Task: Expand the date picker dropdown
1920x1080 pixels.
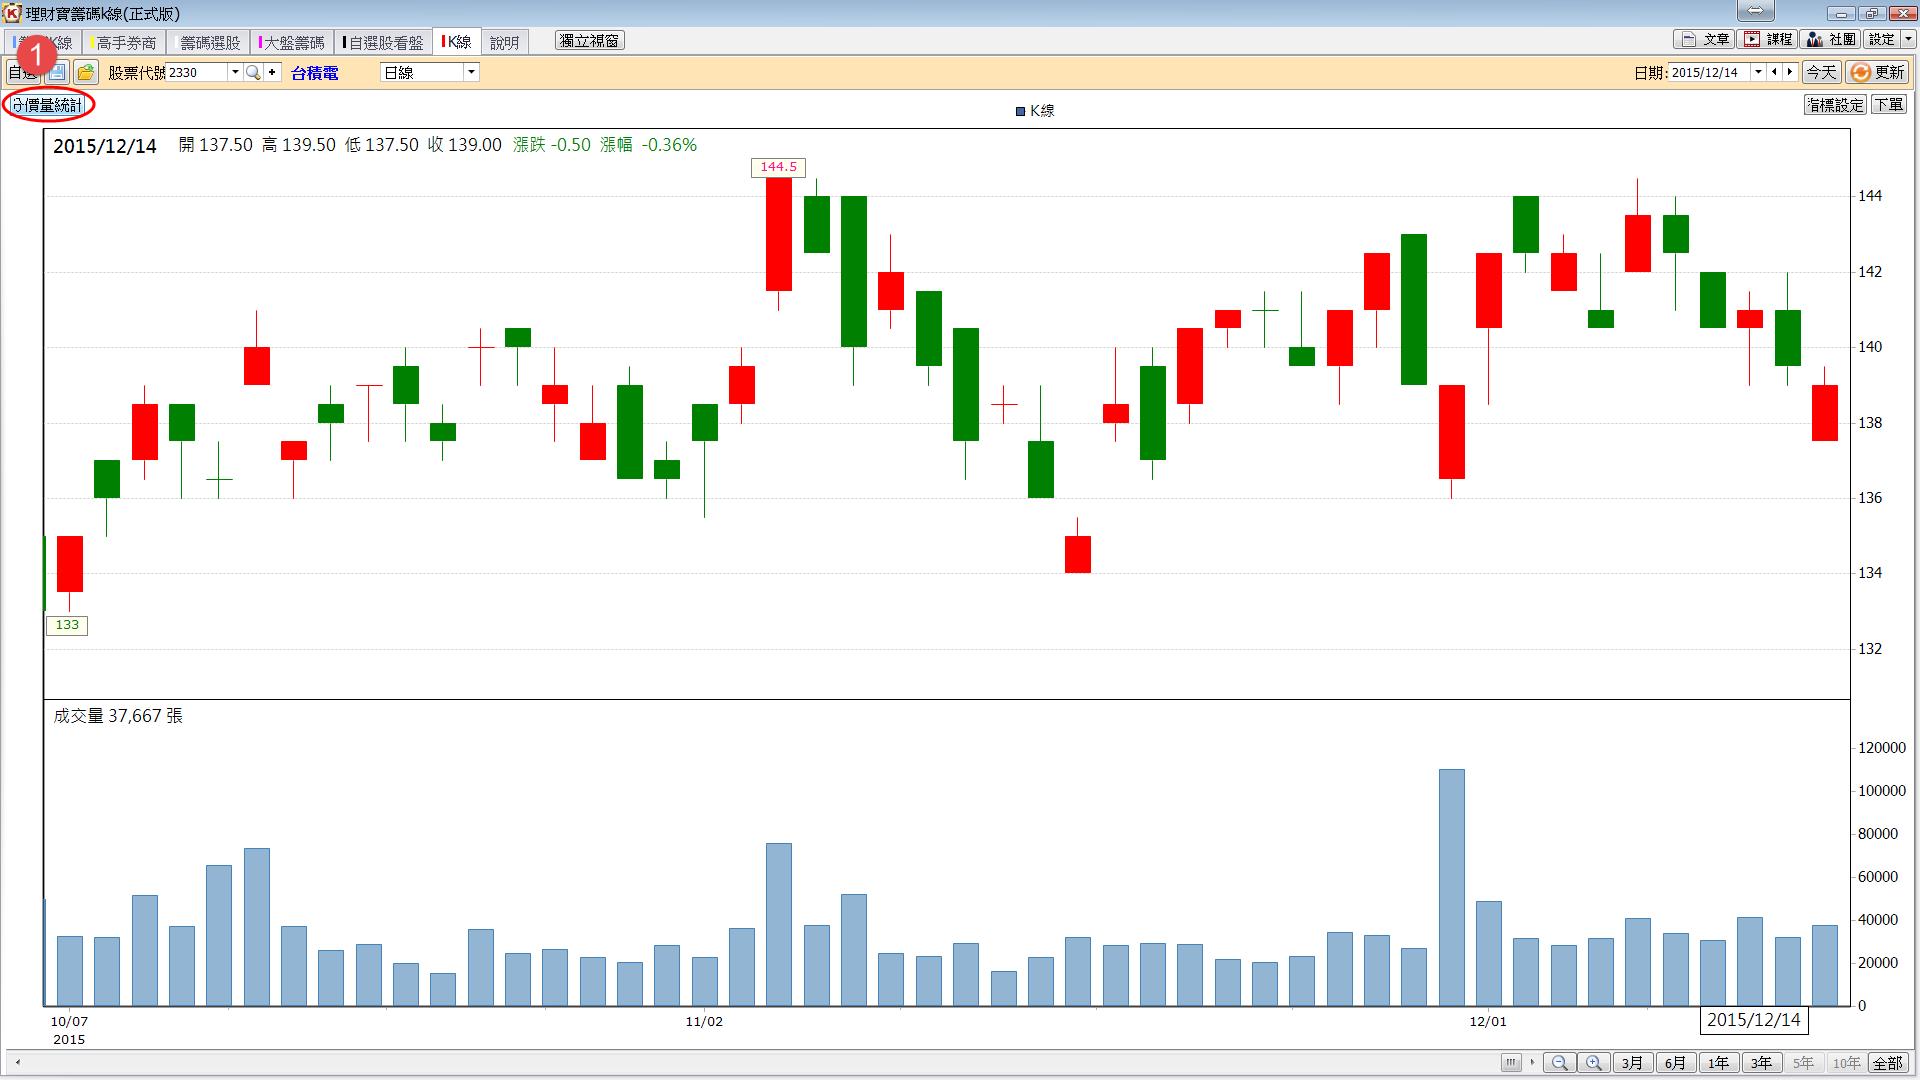Action: [x=1758, y=72]
